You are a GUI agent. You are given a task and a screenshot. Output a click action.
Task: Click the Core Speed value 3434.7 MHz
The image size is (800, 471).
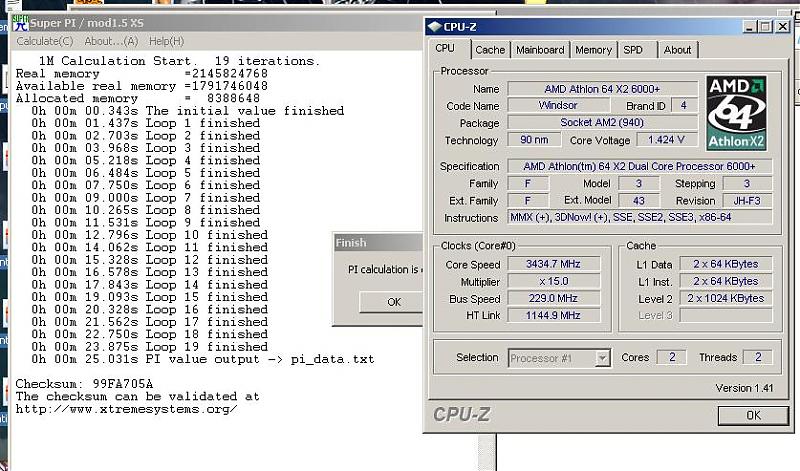tap(554, 264)
